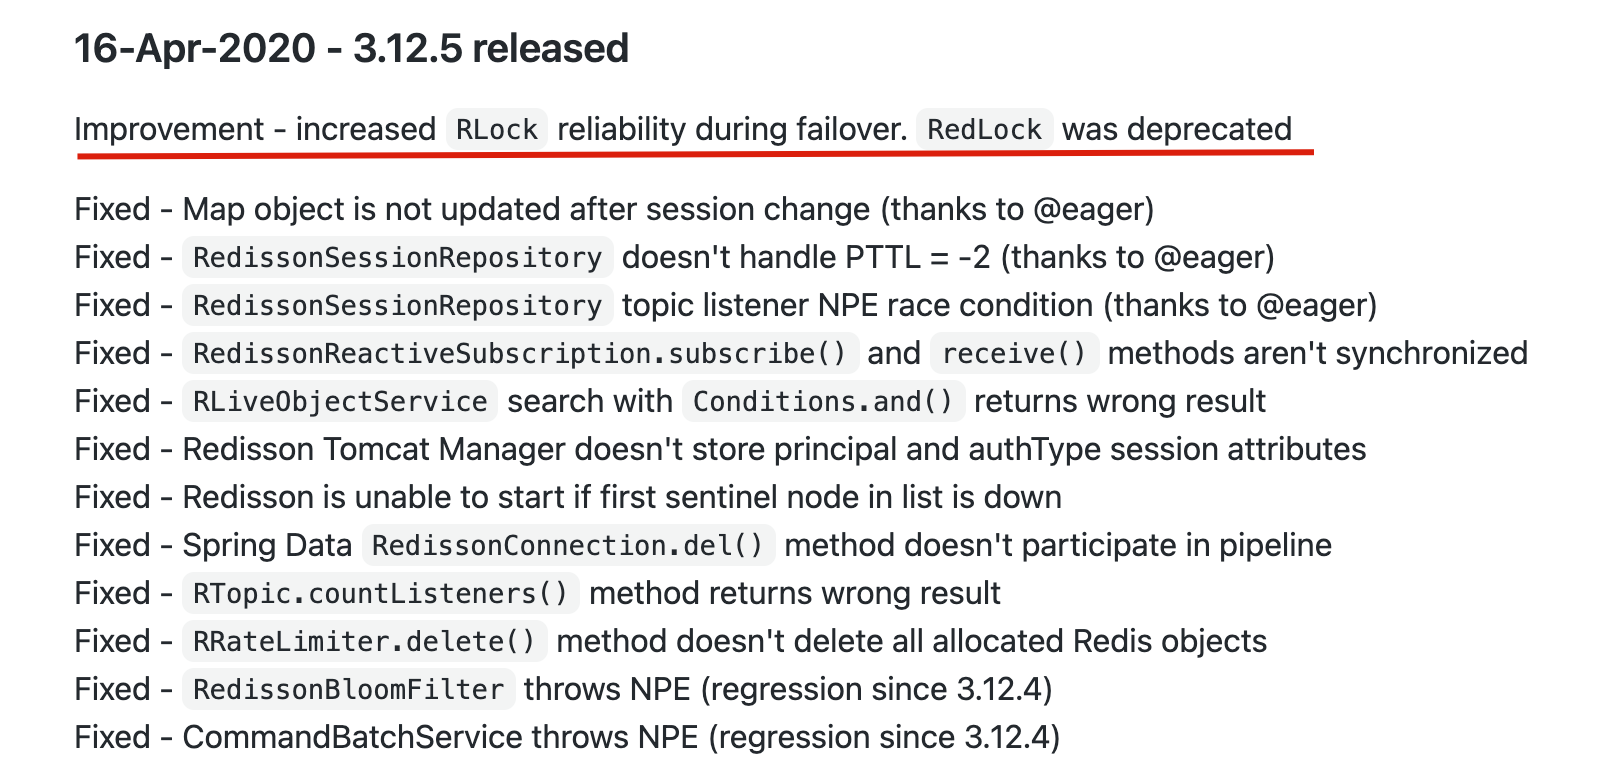
Task: Click the RLock code label
Action: point(496,130)
